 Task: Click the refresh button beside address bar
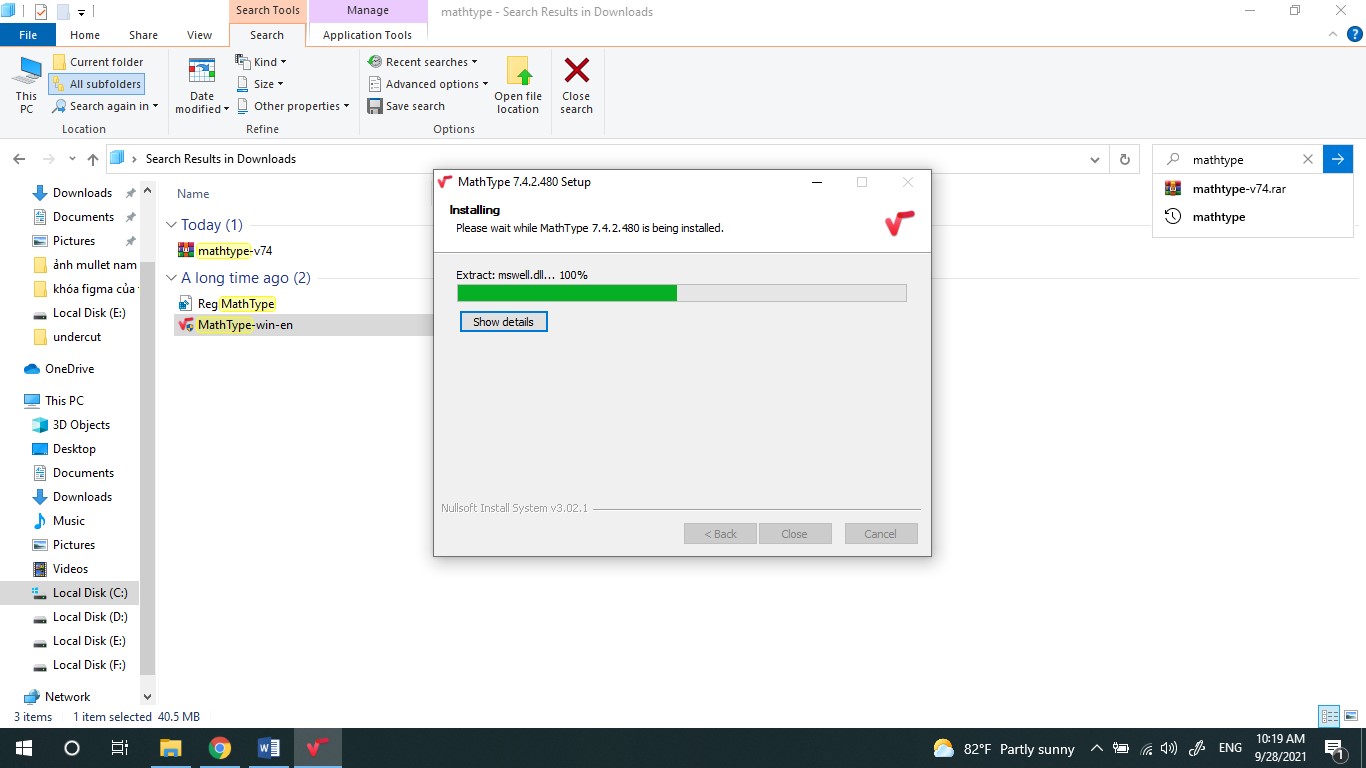pyautogui.click(x=1125, y=159)
